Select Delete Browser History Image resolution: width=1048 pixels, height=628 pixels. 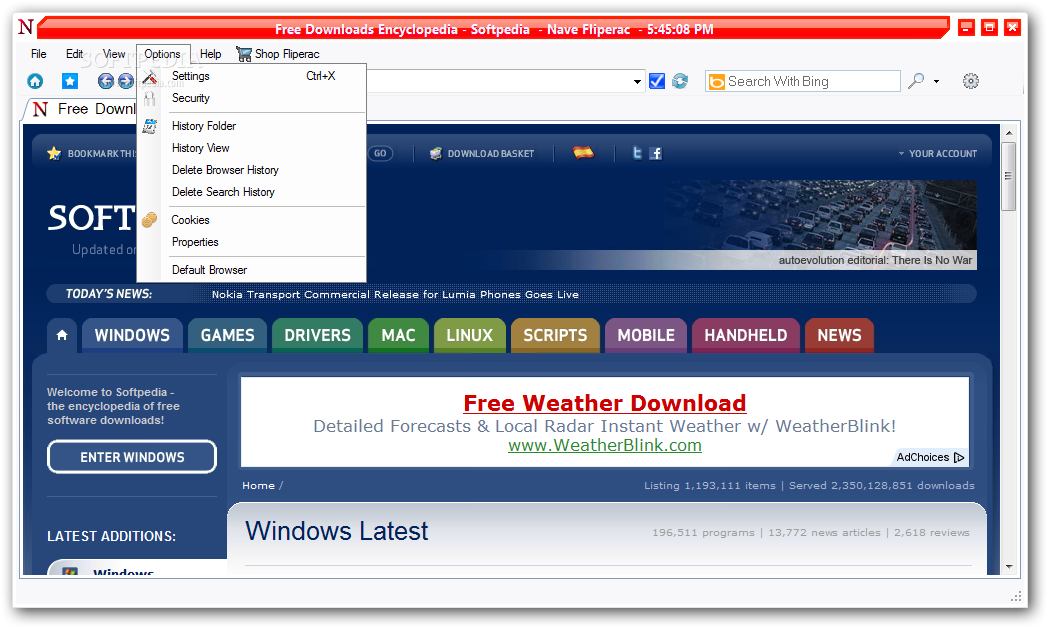click(x=251, y=170)
